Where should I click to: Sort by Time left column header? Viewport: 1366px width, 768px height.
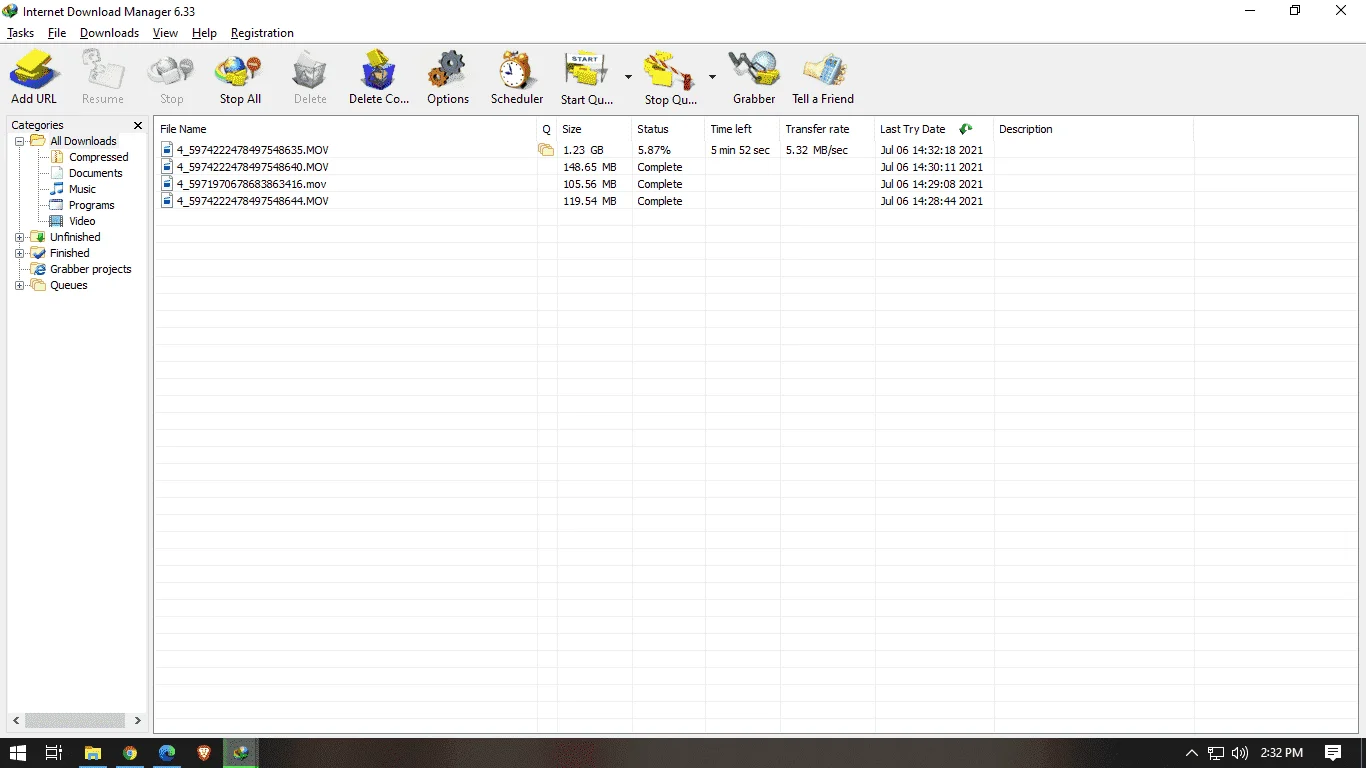click(742, 129)
